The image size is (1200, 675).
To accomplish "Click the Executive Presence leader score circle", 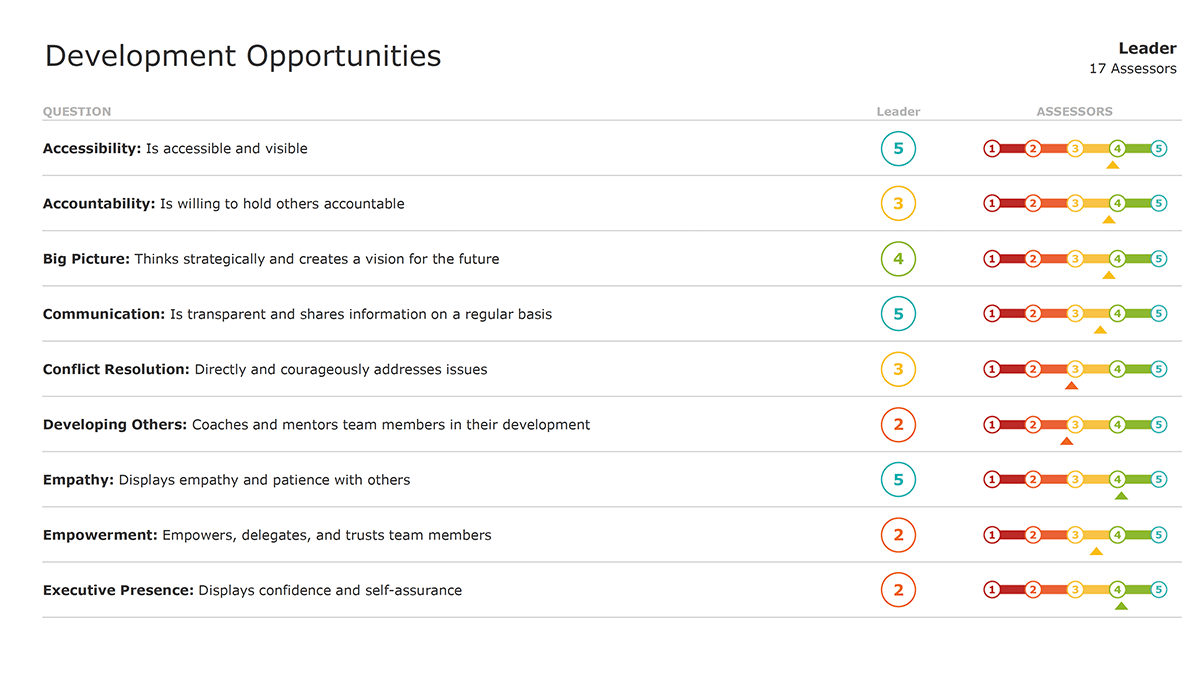I will point(898,590).
